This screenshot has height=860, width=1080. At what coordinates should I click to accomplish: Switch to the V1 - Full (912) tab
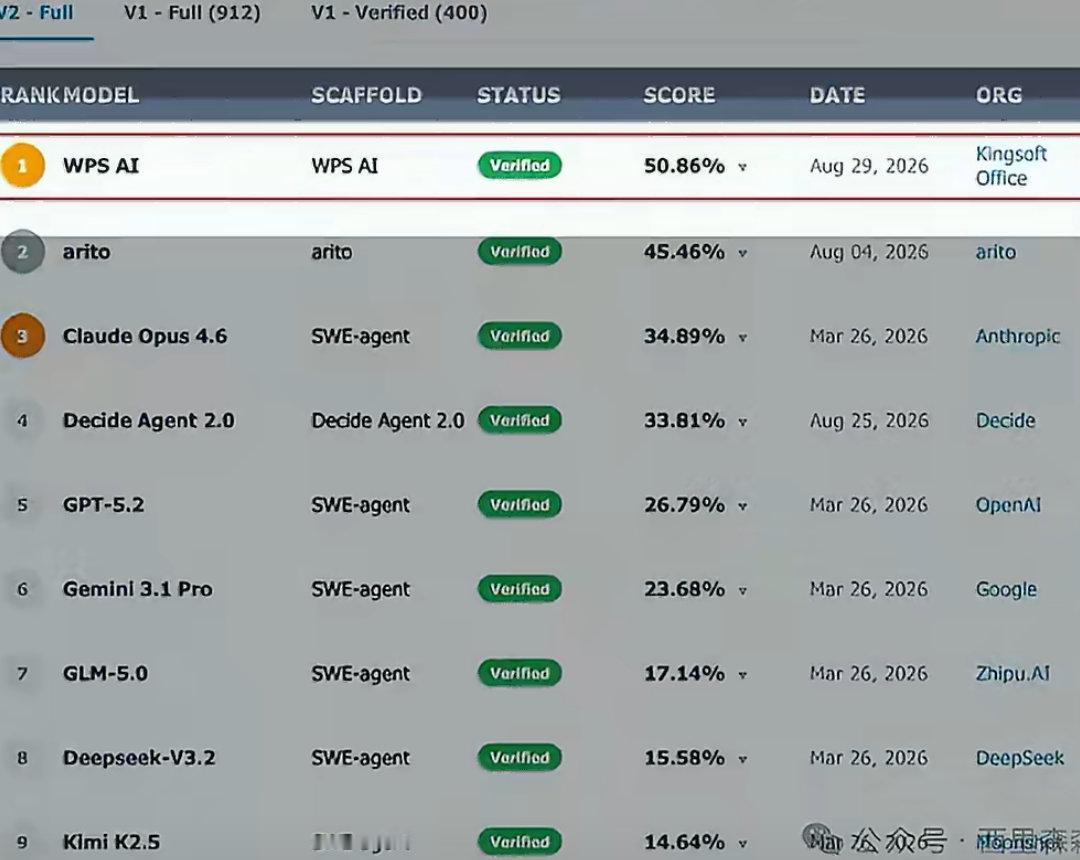click(x=192, y=13)
